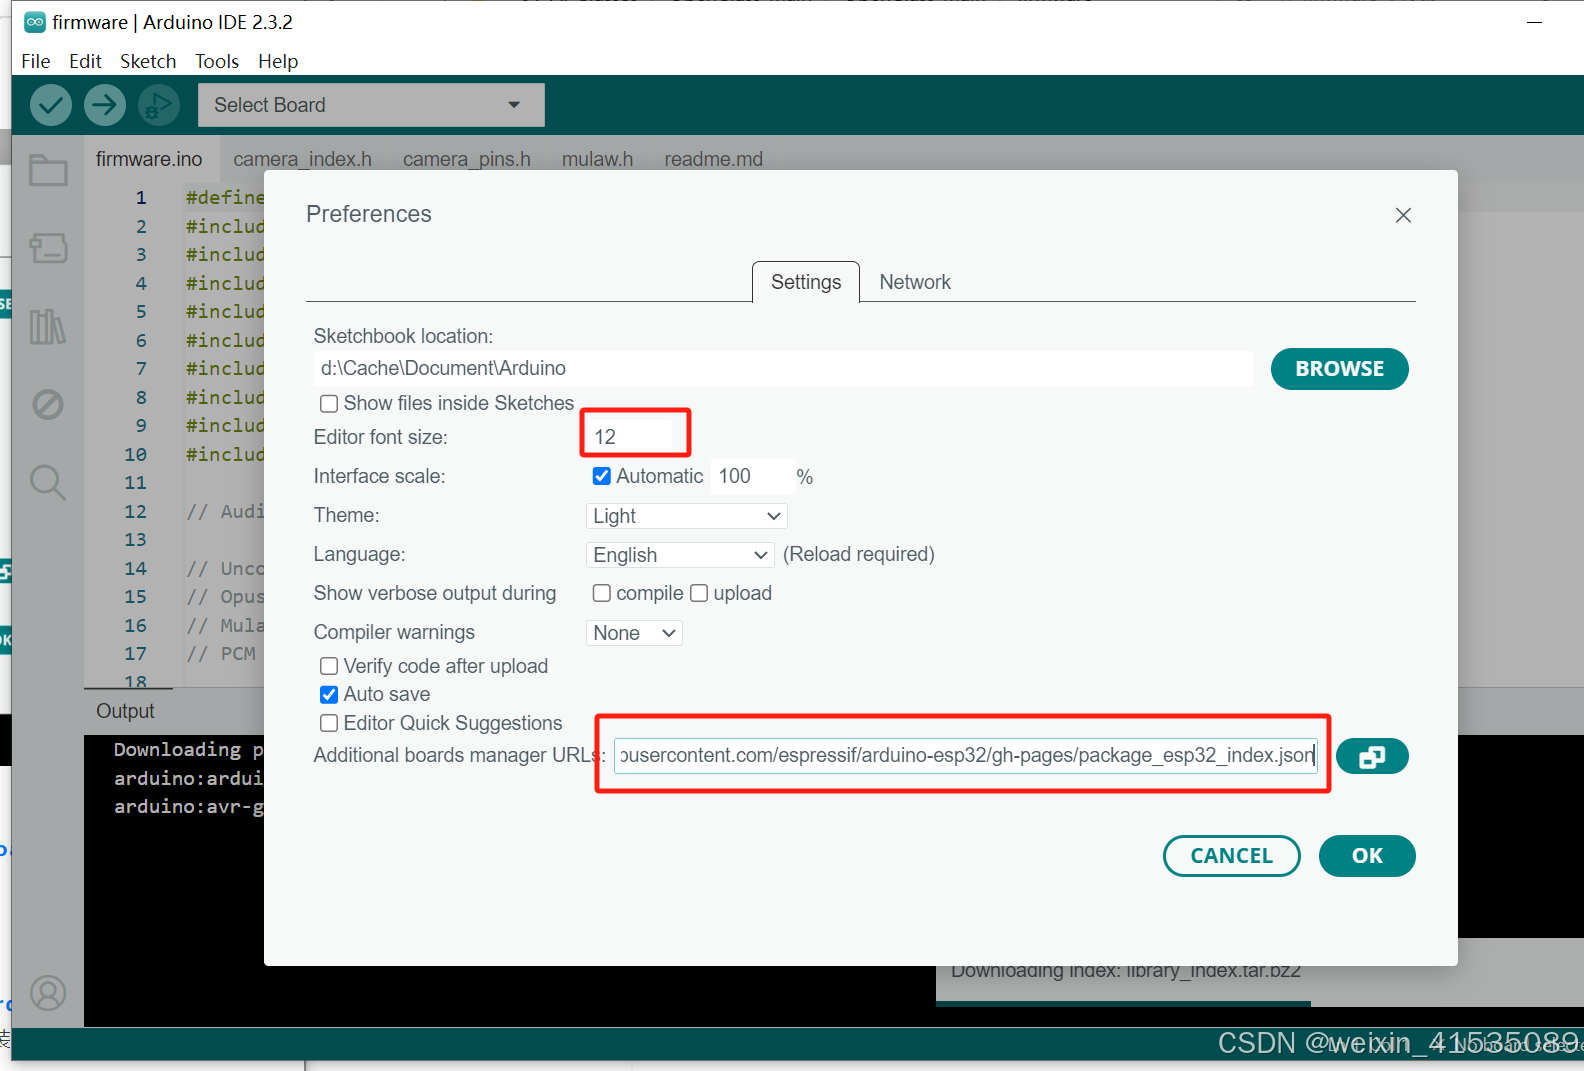Close the Preferences dialog with X
Screen dimensions: 1584x1071
click(x=1403, y=215)
